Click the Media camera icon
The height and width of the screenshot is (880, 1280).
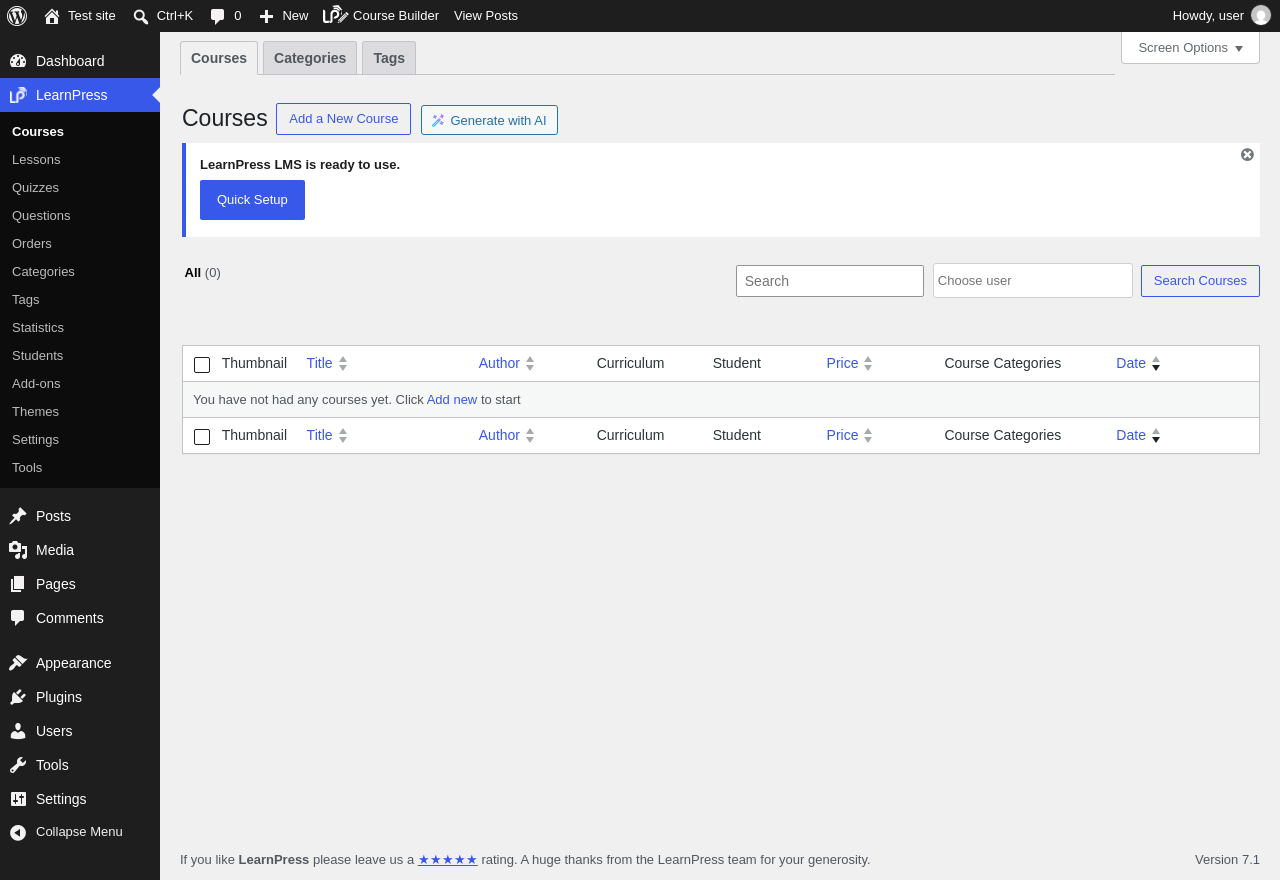pos(18,550)
